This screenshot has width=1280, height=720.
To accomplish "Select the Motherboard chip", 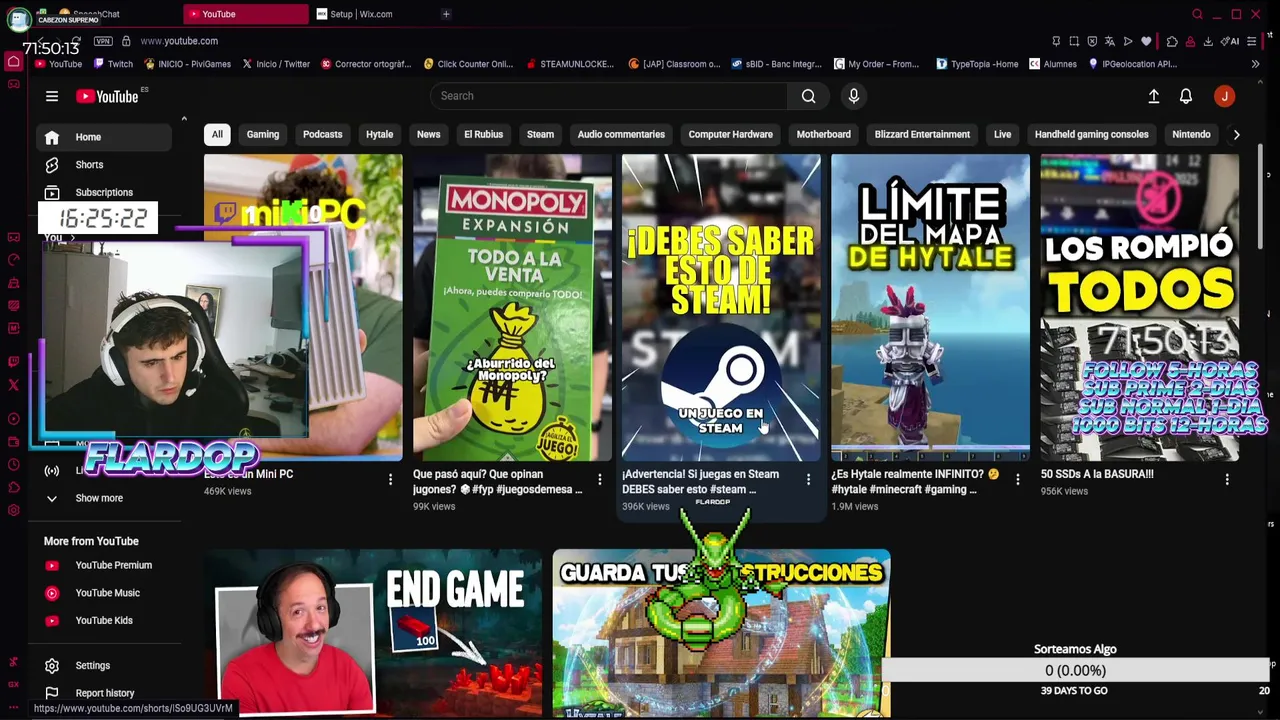I will (x=823, y=134).
